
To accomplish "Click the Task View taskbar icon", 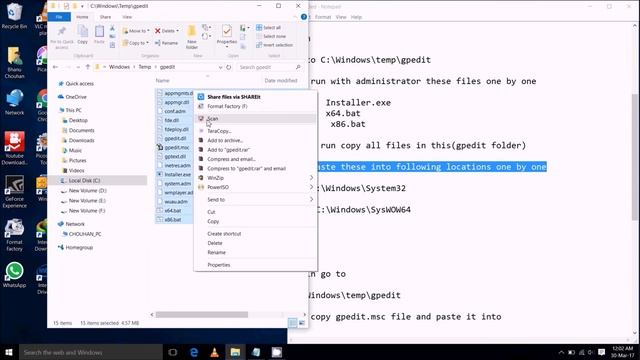I will pos(173,352).
